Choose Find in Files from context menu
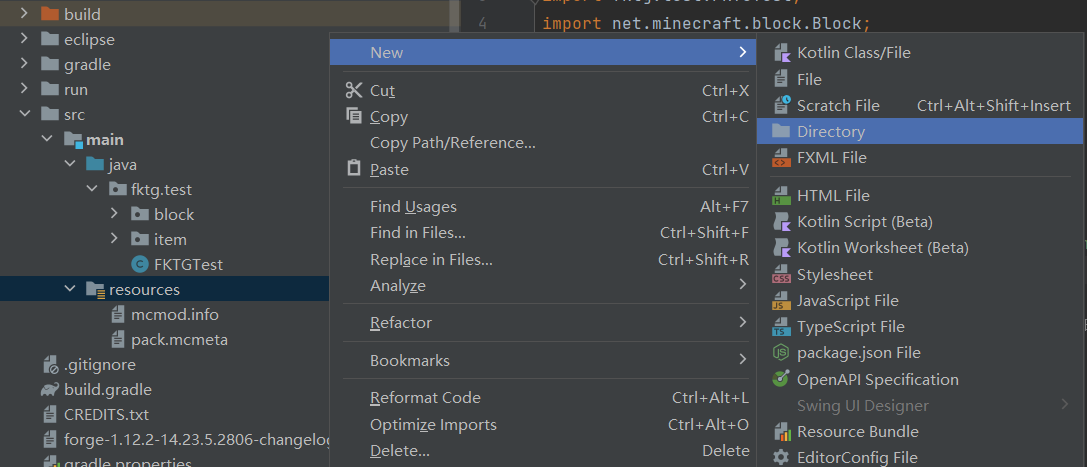This screenshot has width=1087, height=467. pyautogui.click(x=418, y=233)
